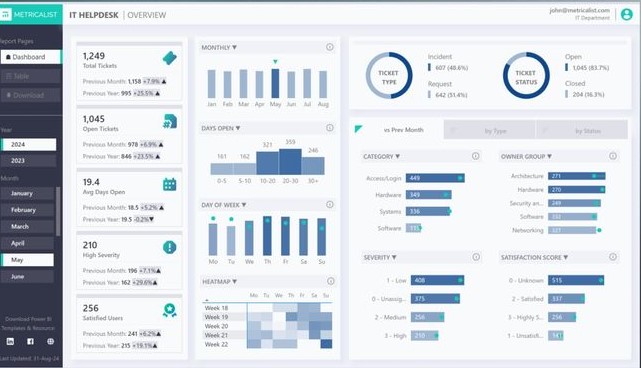Click the month list scrollbar
This screenshot has height=368, width=641.
(x=58, y=211)
